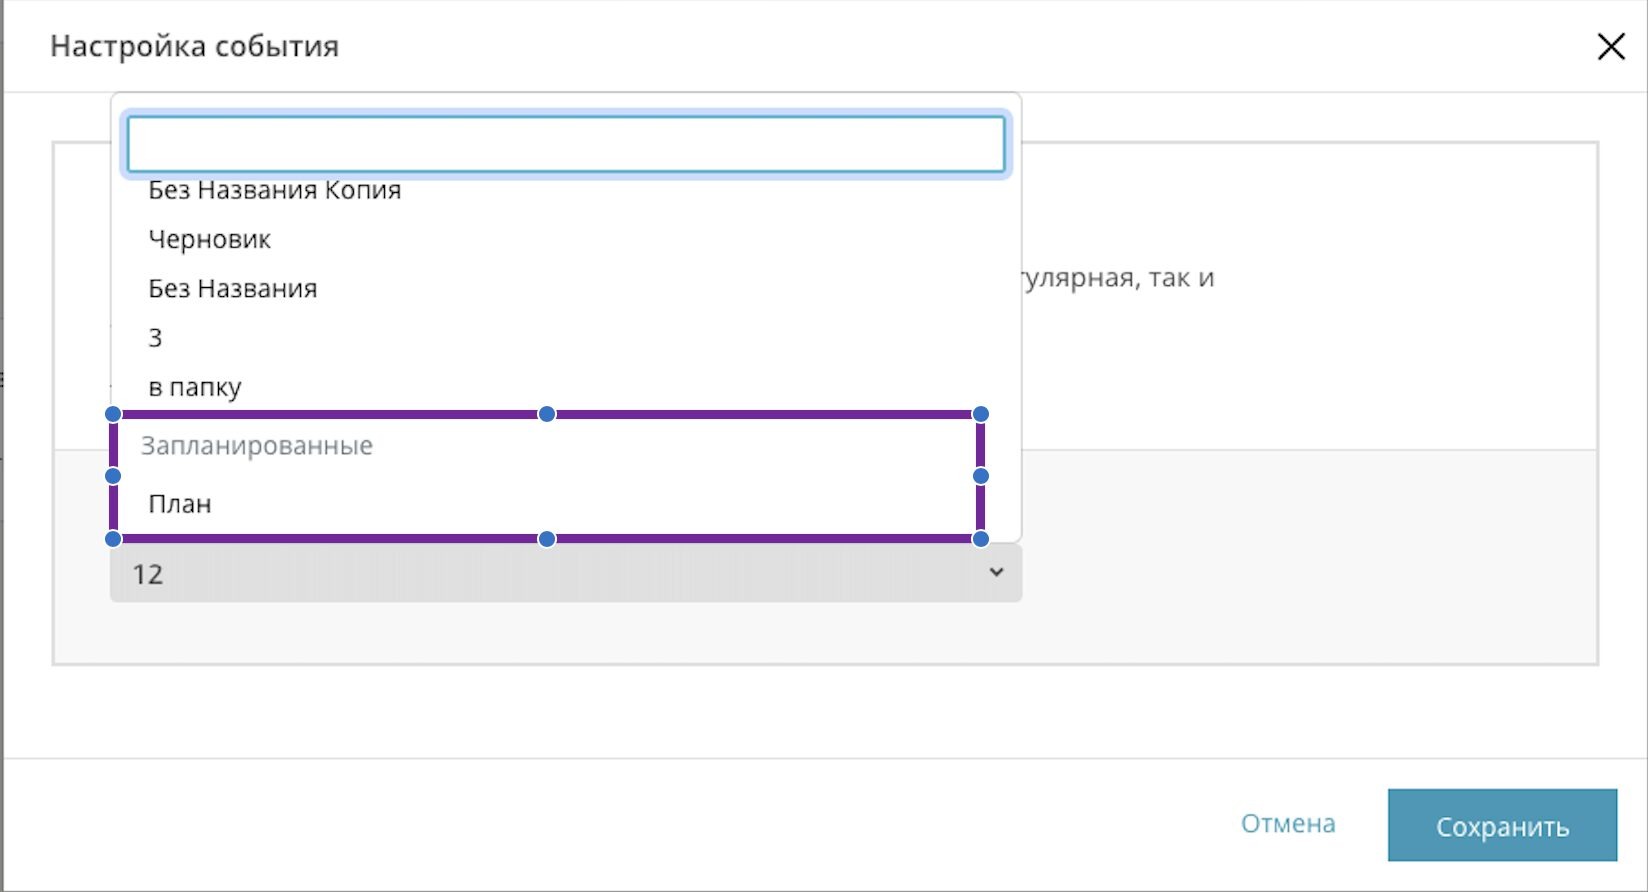
Task: Click the top-right handle of the purple box
Action: 981,414
